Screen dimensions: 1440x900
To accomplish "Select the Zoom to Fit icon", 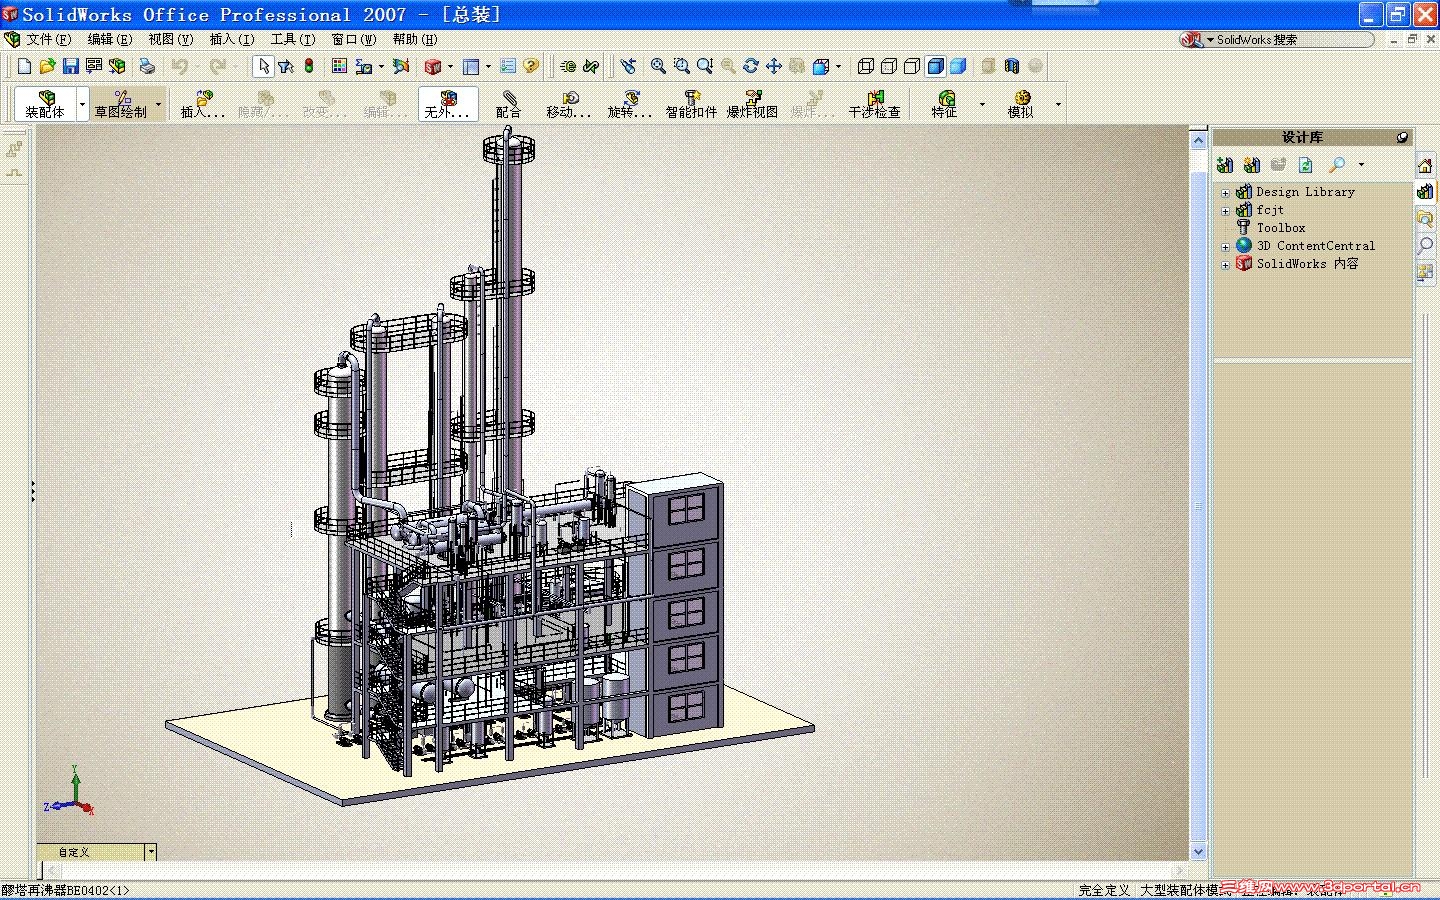I will (658, 66).
